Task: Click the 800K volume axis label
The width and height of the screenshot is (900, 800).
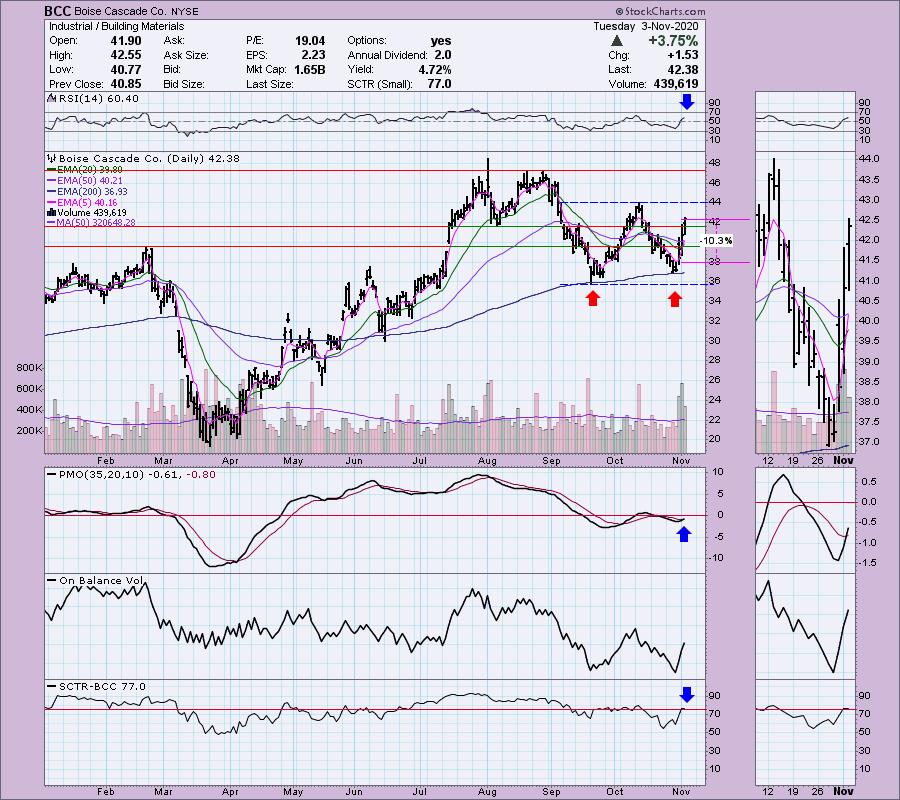Action: pyautogui.click(x=29, y=367)
